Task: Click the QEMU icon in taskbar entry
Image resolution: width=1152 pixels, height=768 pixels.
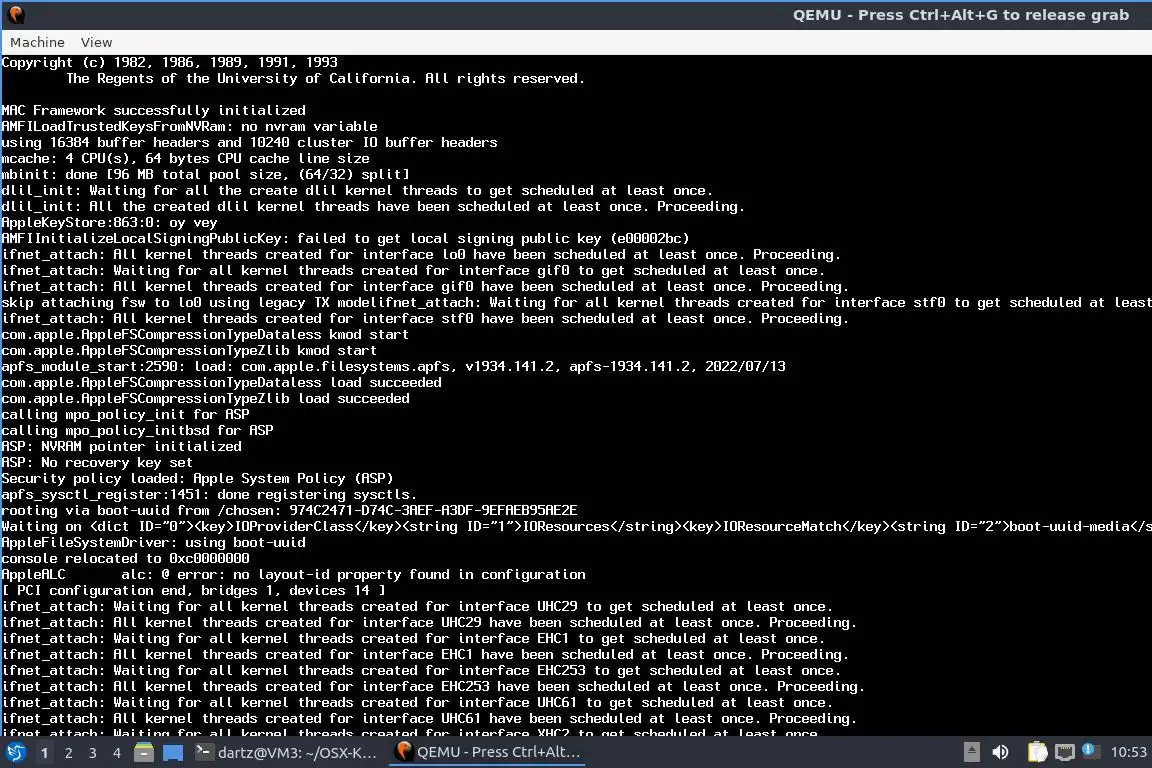Action: [x=403, y=751]
